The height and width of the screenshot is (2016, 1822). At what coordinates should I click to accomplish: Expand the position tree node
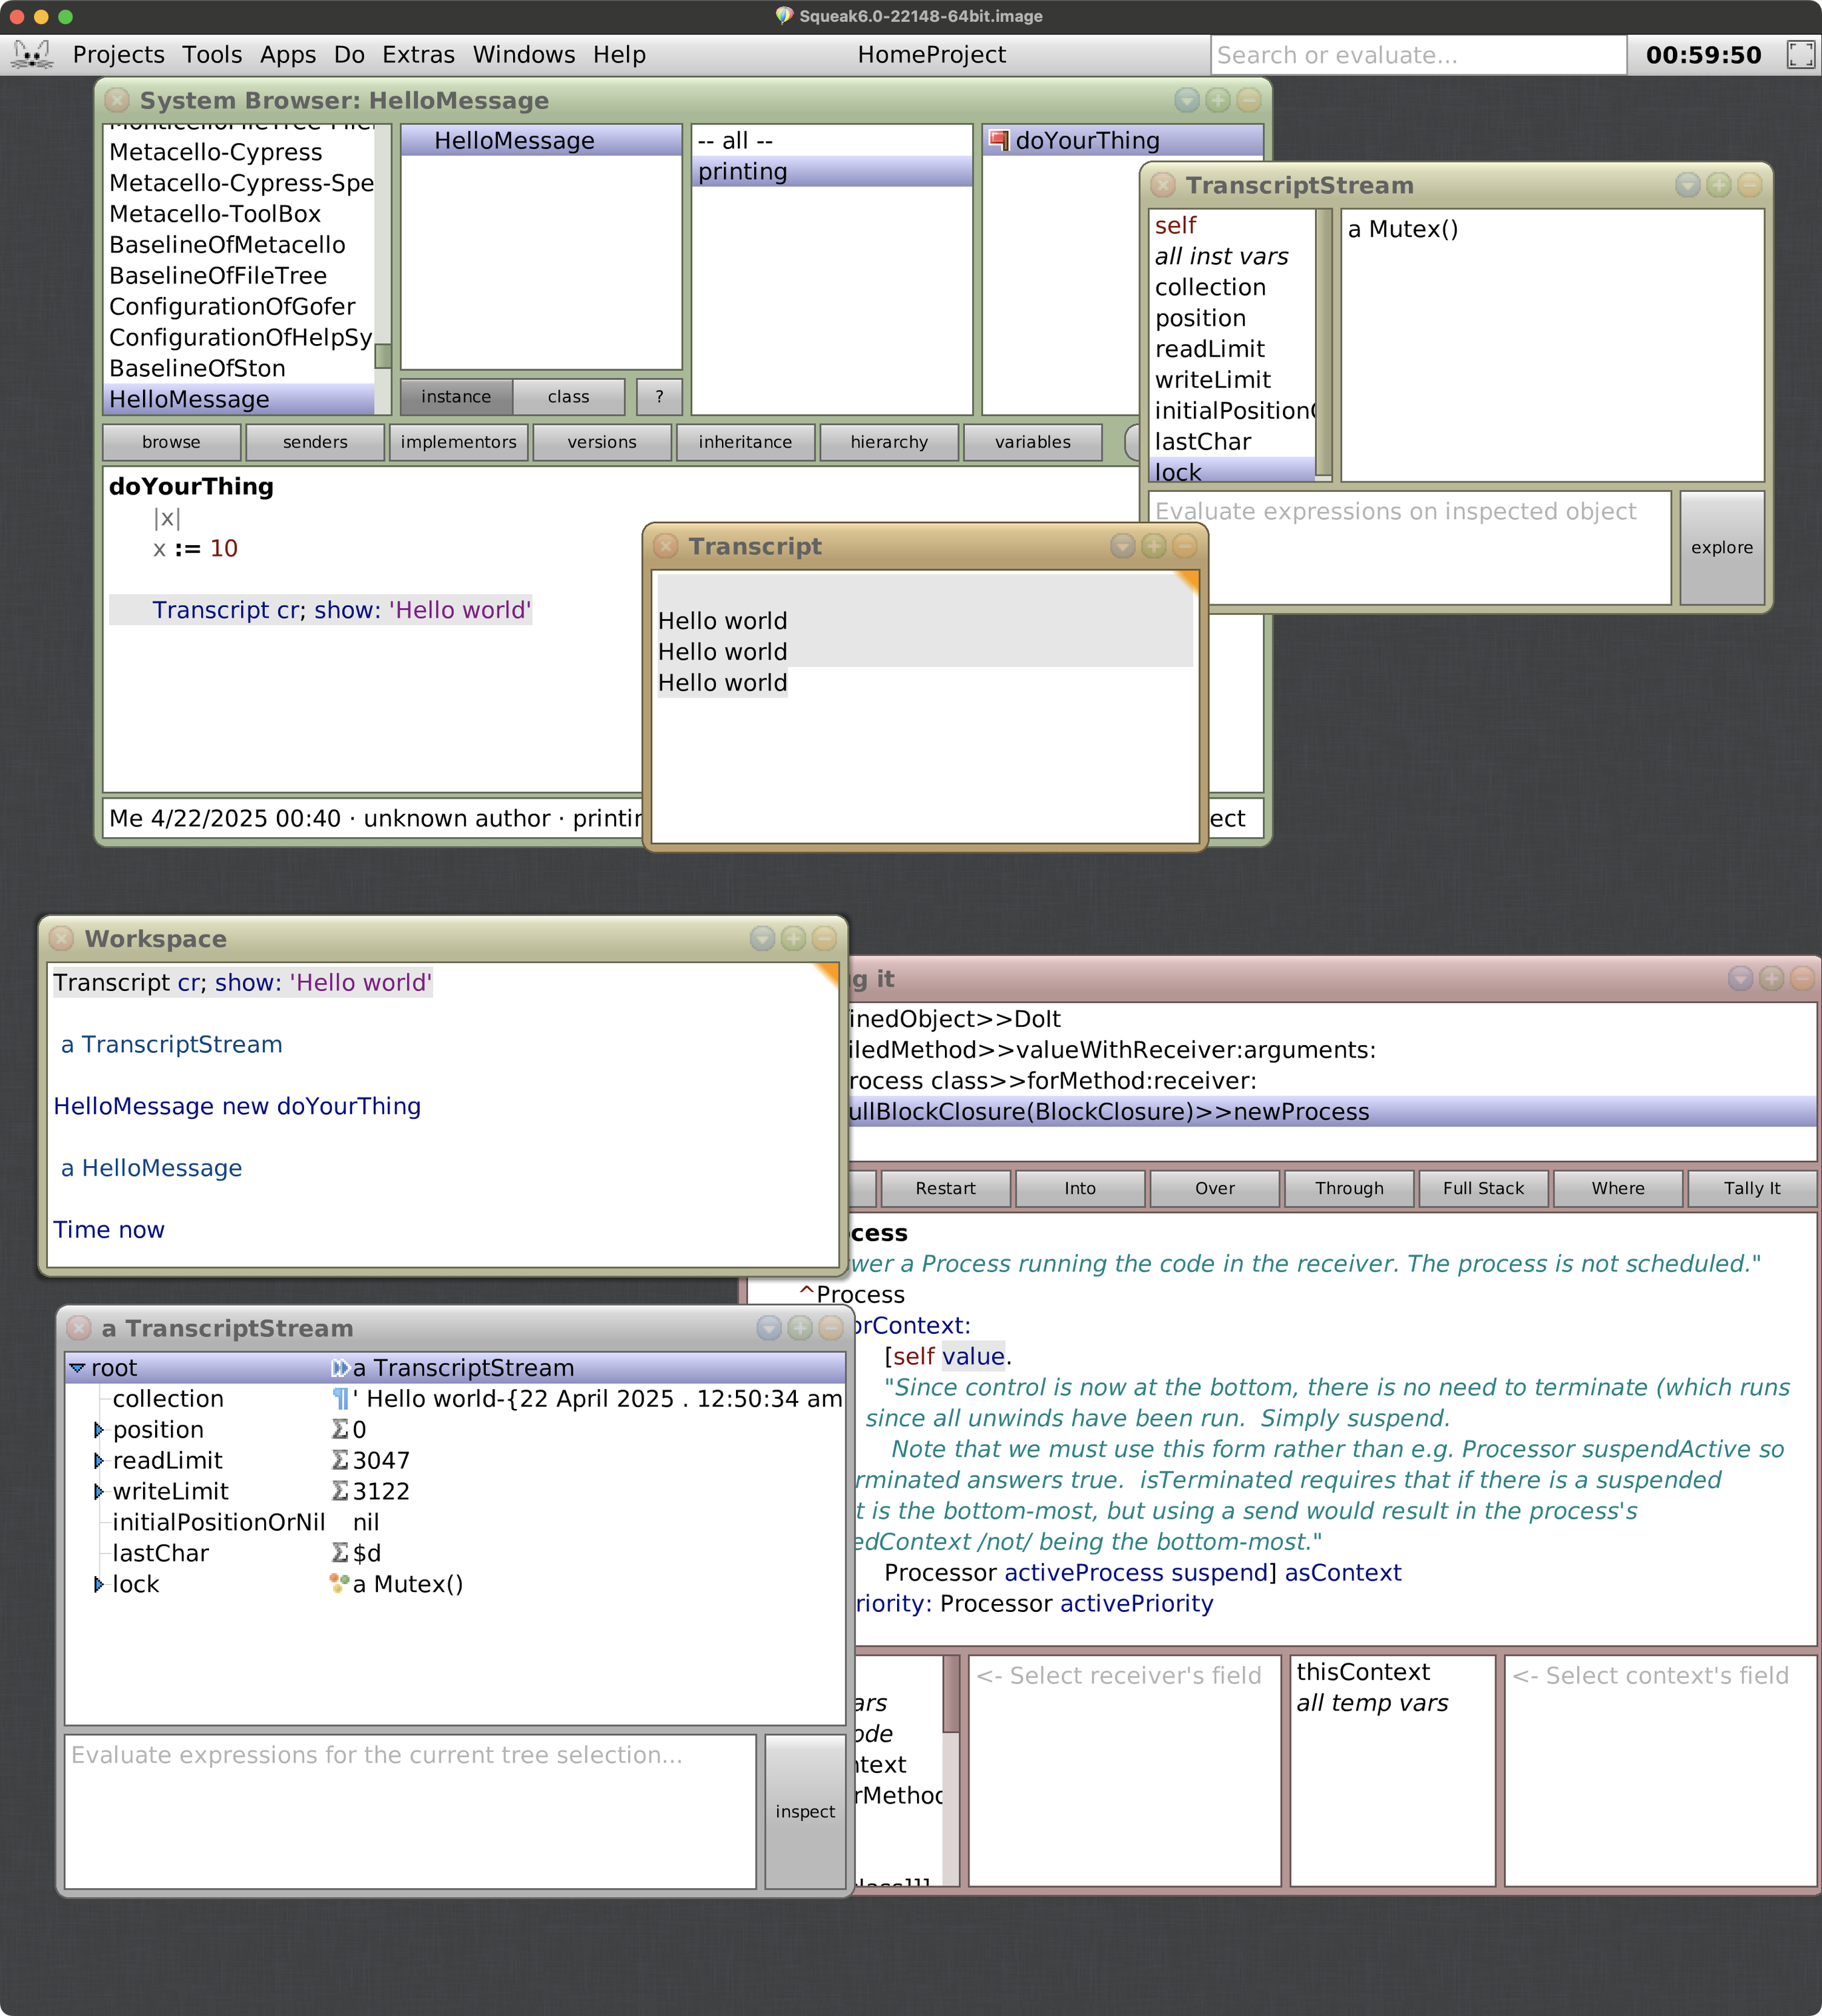coord(98,1429)
